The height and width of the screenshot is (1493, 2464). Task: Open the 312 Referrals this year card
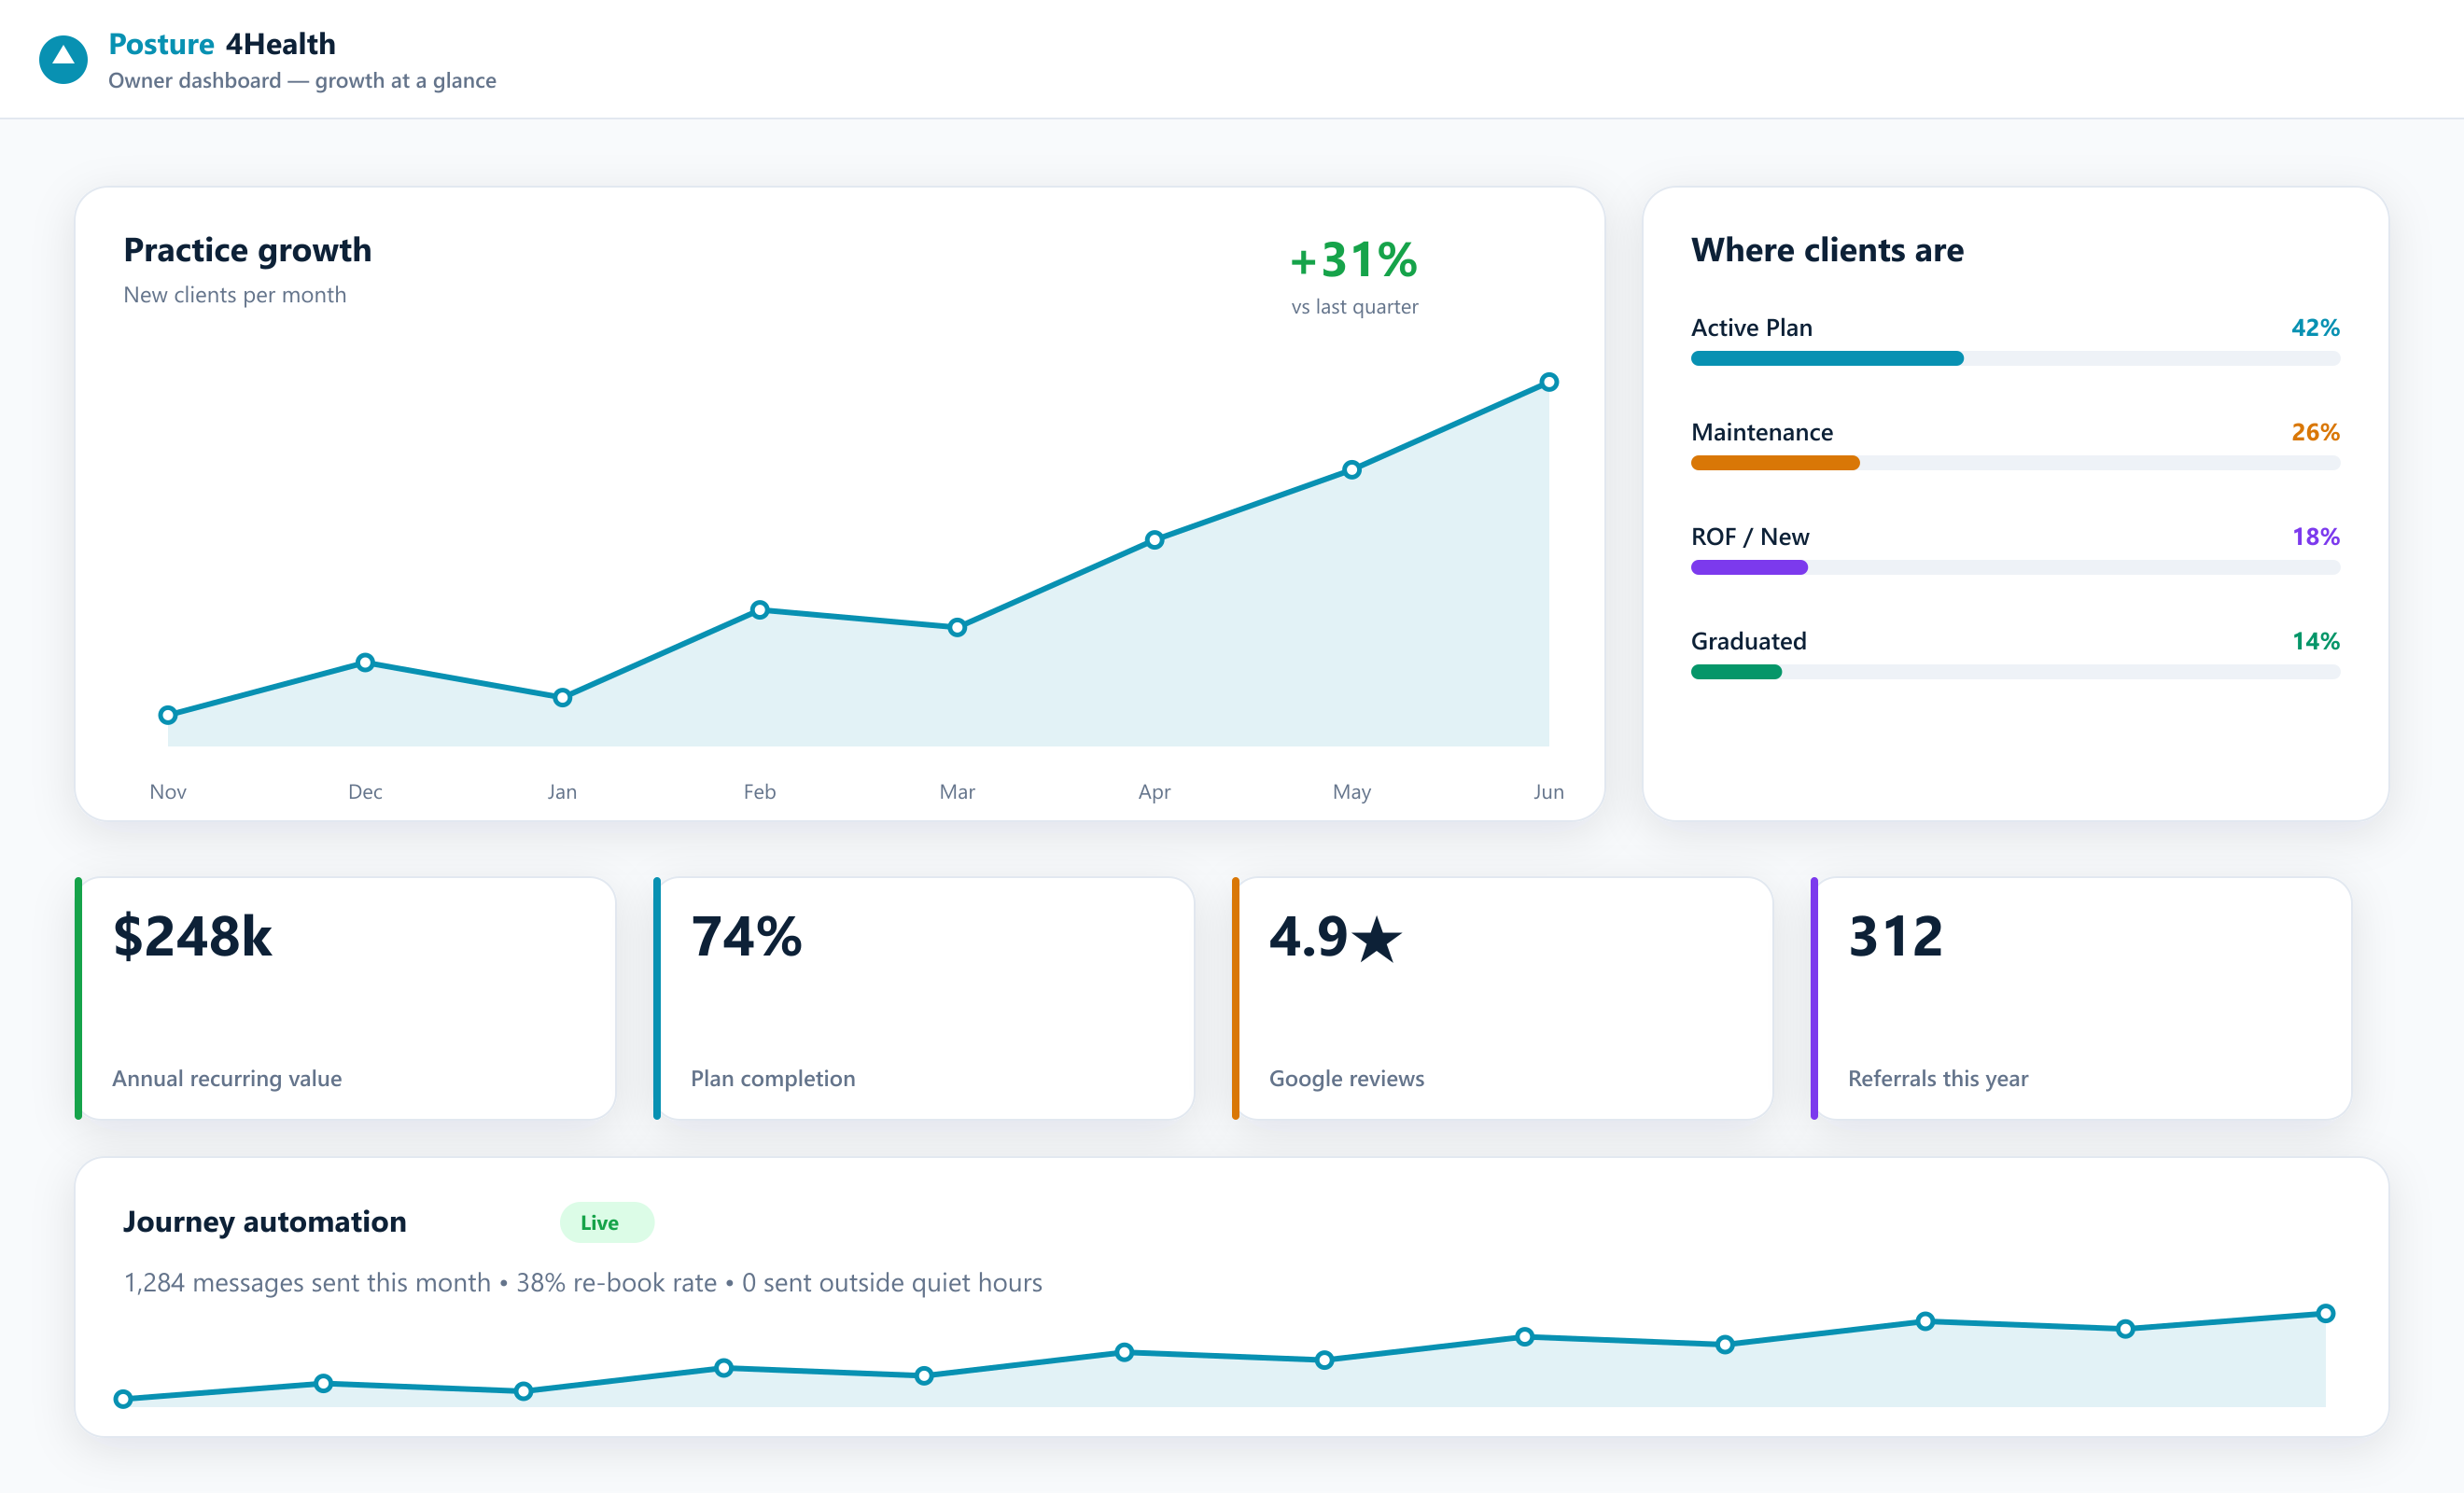coord(2081,998)
